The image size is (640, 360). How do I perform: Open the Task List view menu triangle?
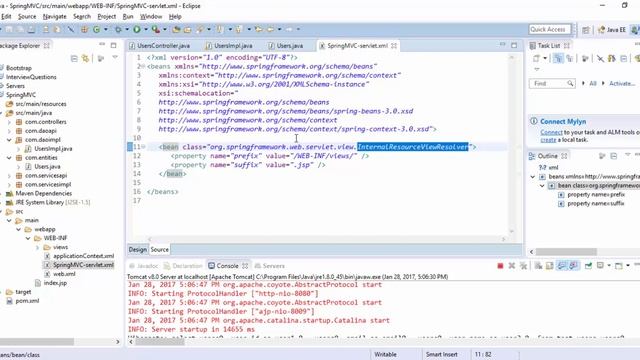tap(536, 69)
